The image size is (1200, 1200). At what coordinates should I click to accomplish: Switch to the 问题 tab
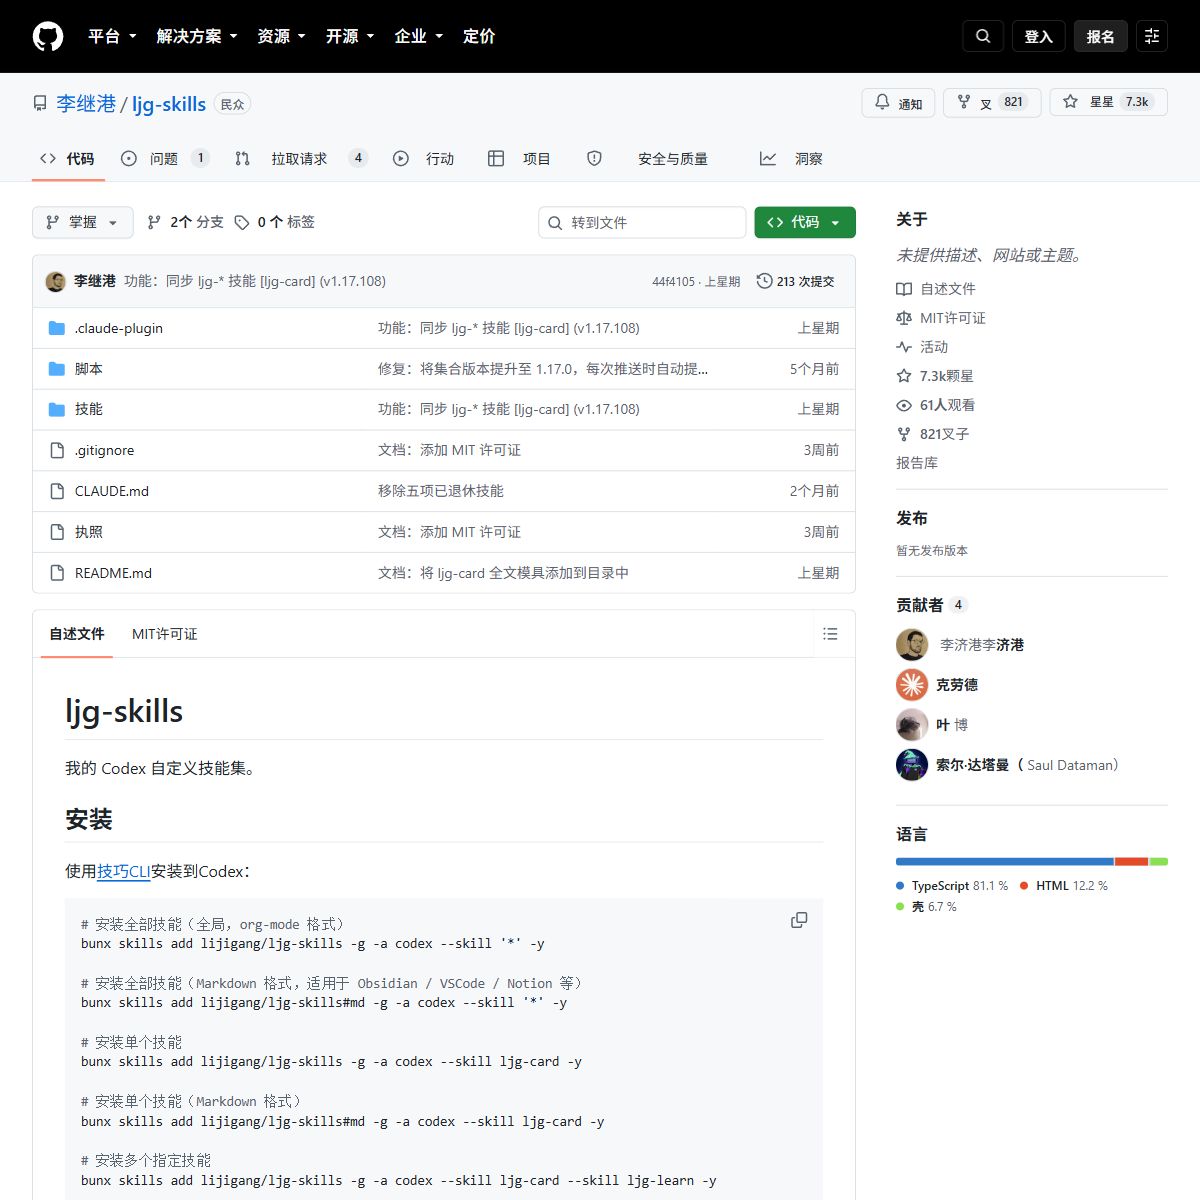[x=165, y=158]
